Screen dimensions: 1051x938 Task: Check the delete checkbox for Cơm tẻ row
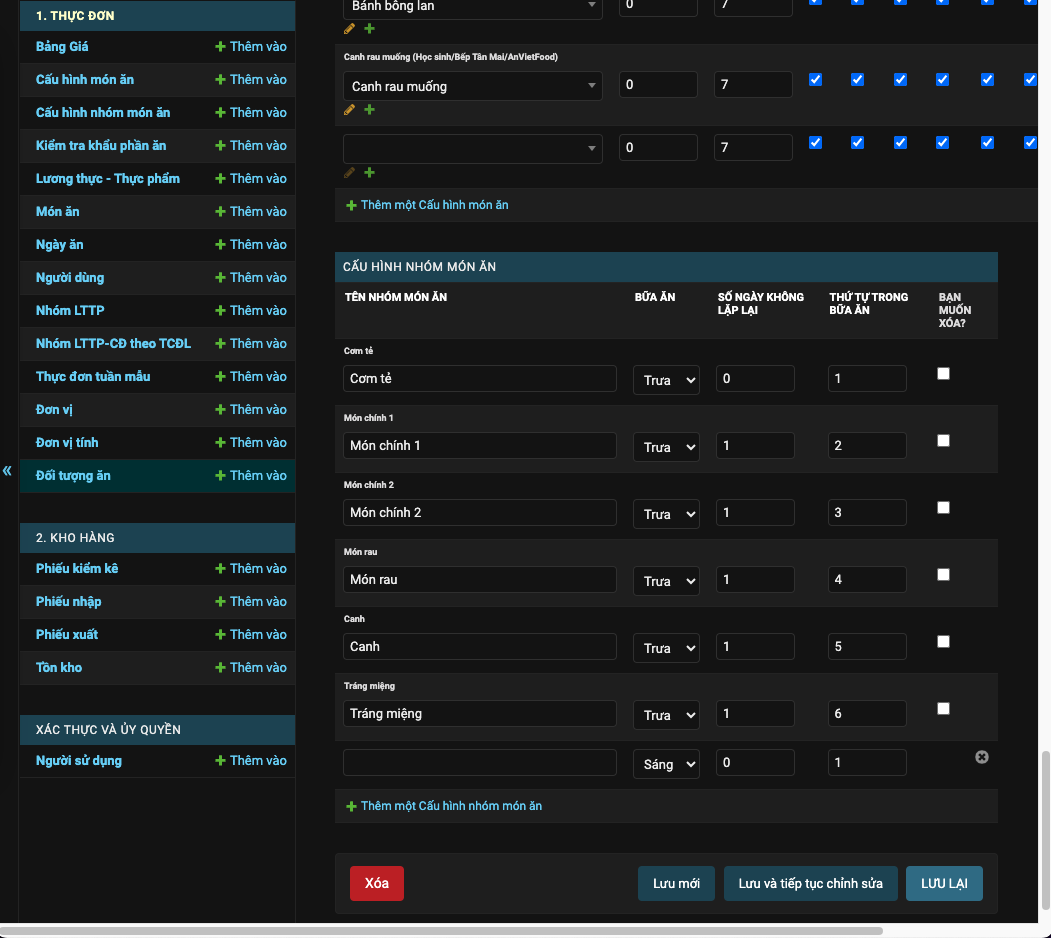943,373
